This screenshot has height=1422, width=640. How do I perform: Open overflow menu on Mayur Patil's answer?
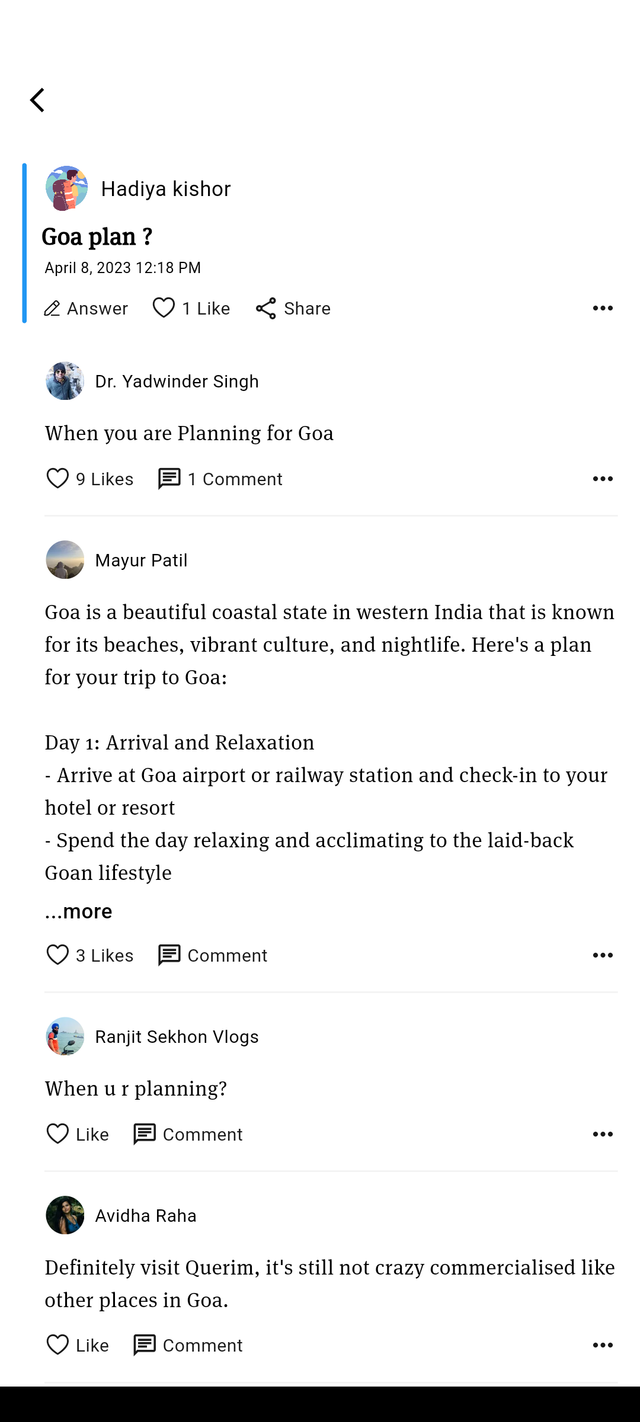point(602,955)
